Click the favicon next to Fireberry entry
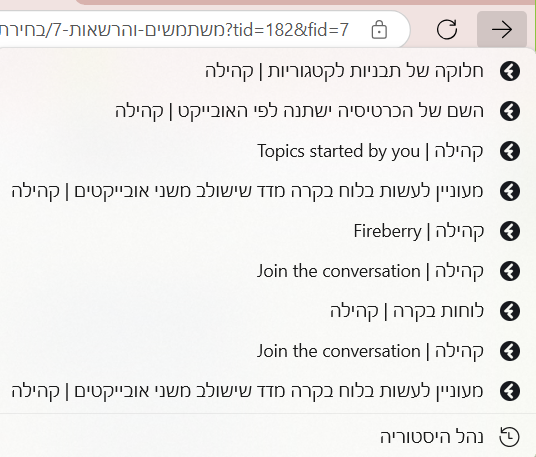The image size is (536, 457). (510, 231)
